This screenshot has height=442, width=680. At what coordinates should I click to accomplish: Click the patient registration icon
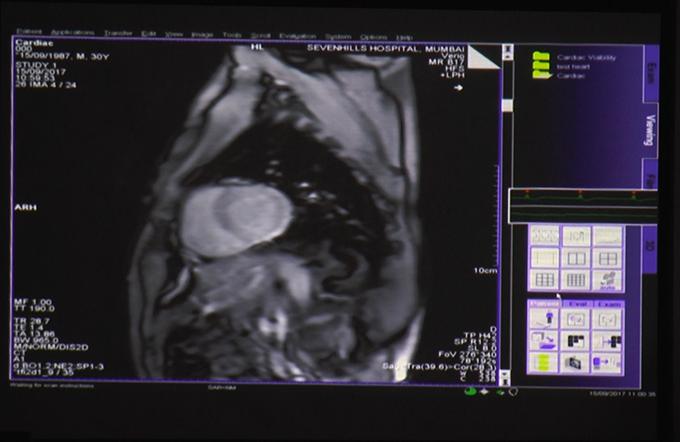(544, 319)
